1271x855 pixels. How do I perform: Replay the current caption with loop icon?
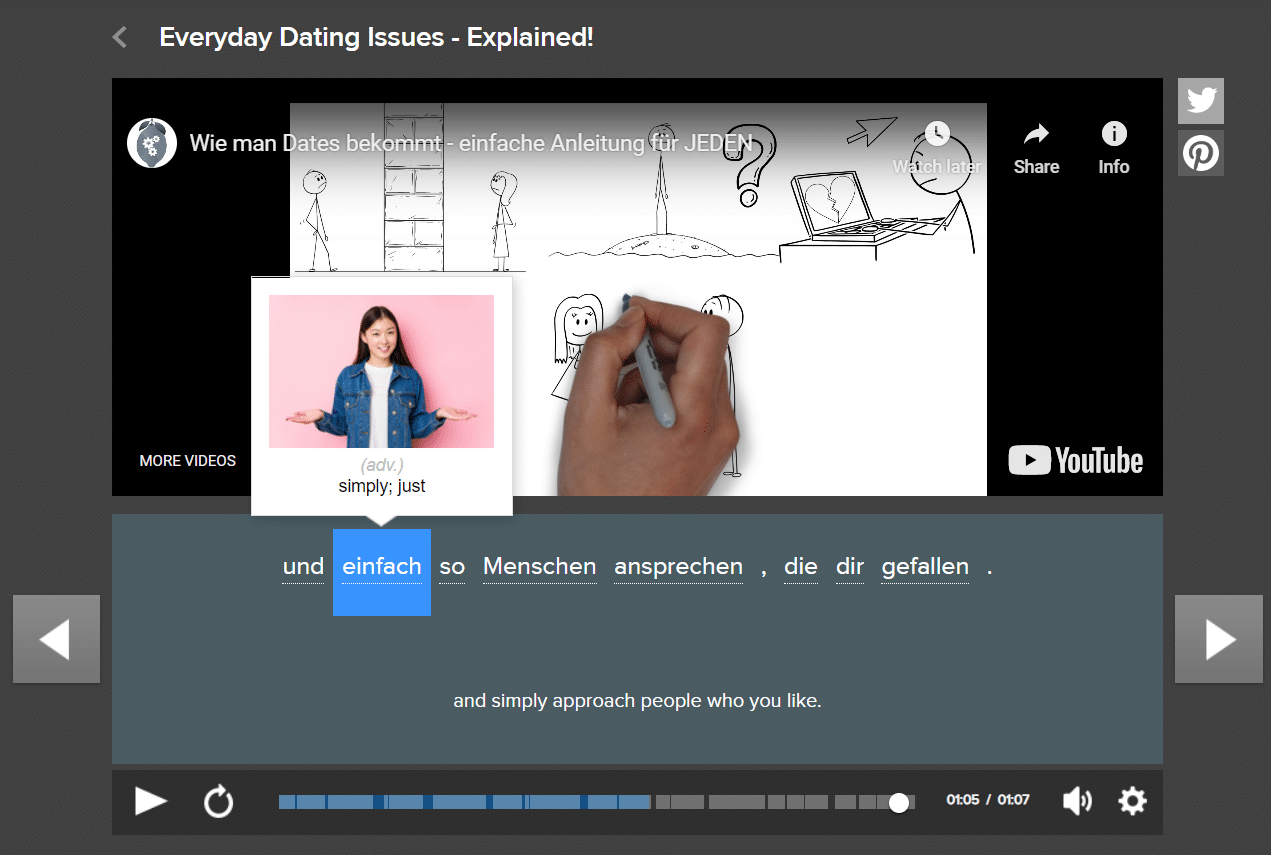click(x=218, y=802)
